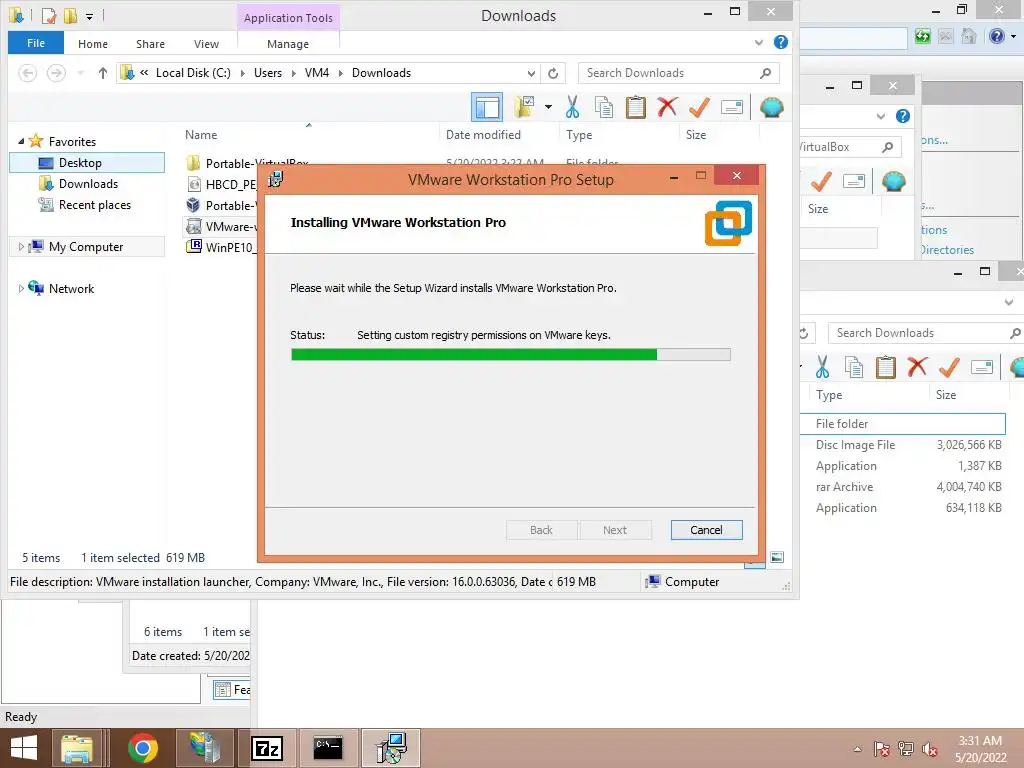The height and width of the screenshot is (768, 1024).
Task: Open the Windows Start button
Action: pyautogui.click(x=24, y=748)
